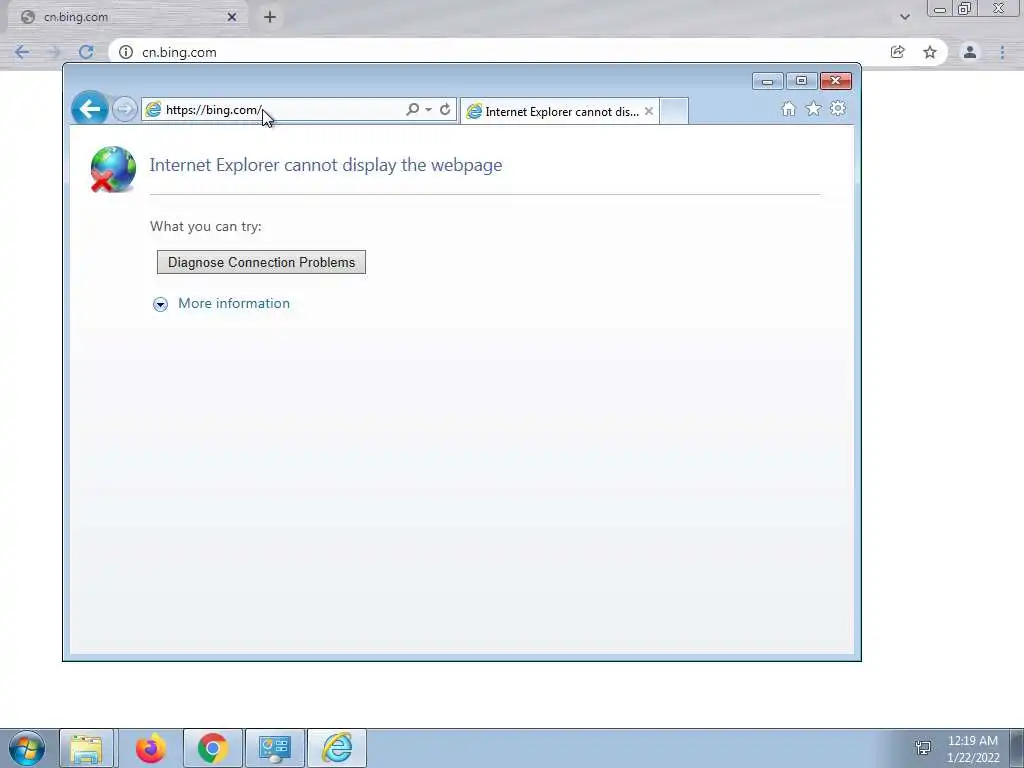Open the Chrome profile avatar
Image resolution: width=1024 pixels, height=768 pixels.
[x=970, y=52]
